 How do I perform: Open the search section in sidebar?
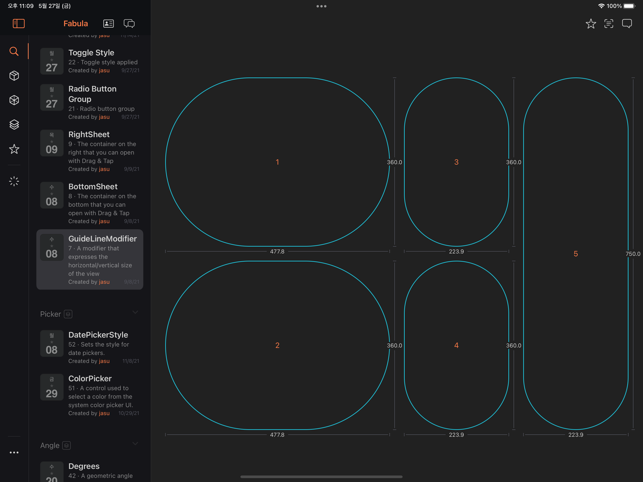click(14, 51)
